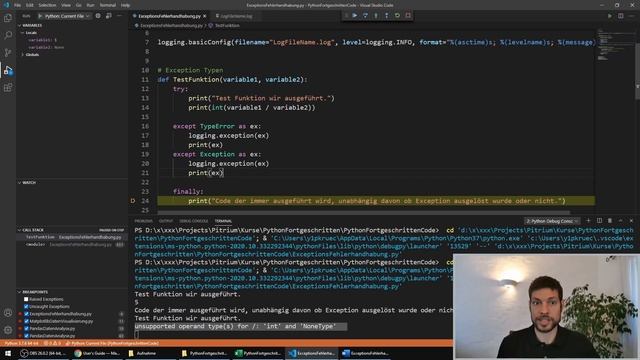
Task: Collapse the BREAKPOINTS section
Action: (x=33, y=292)
